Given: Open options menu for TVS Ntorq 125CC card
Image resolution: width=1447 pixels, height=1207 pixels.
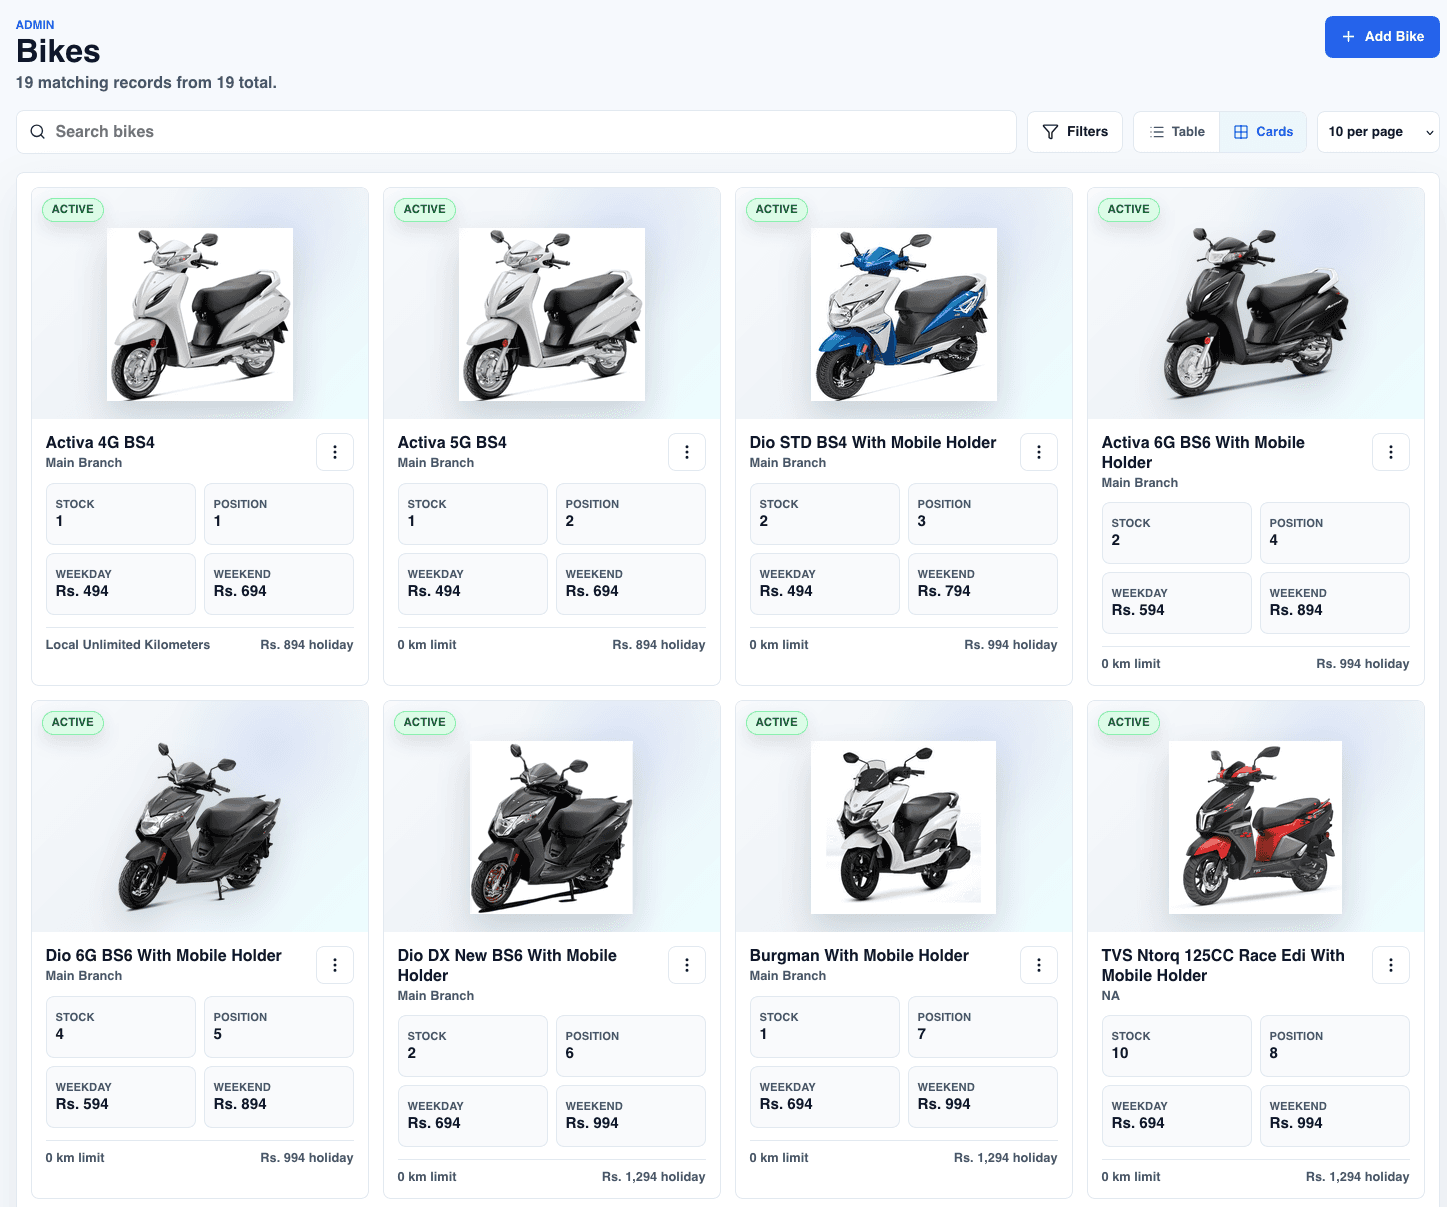Looking at the screenshot, I should click(x=1391, y=965).
